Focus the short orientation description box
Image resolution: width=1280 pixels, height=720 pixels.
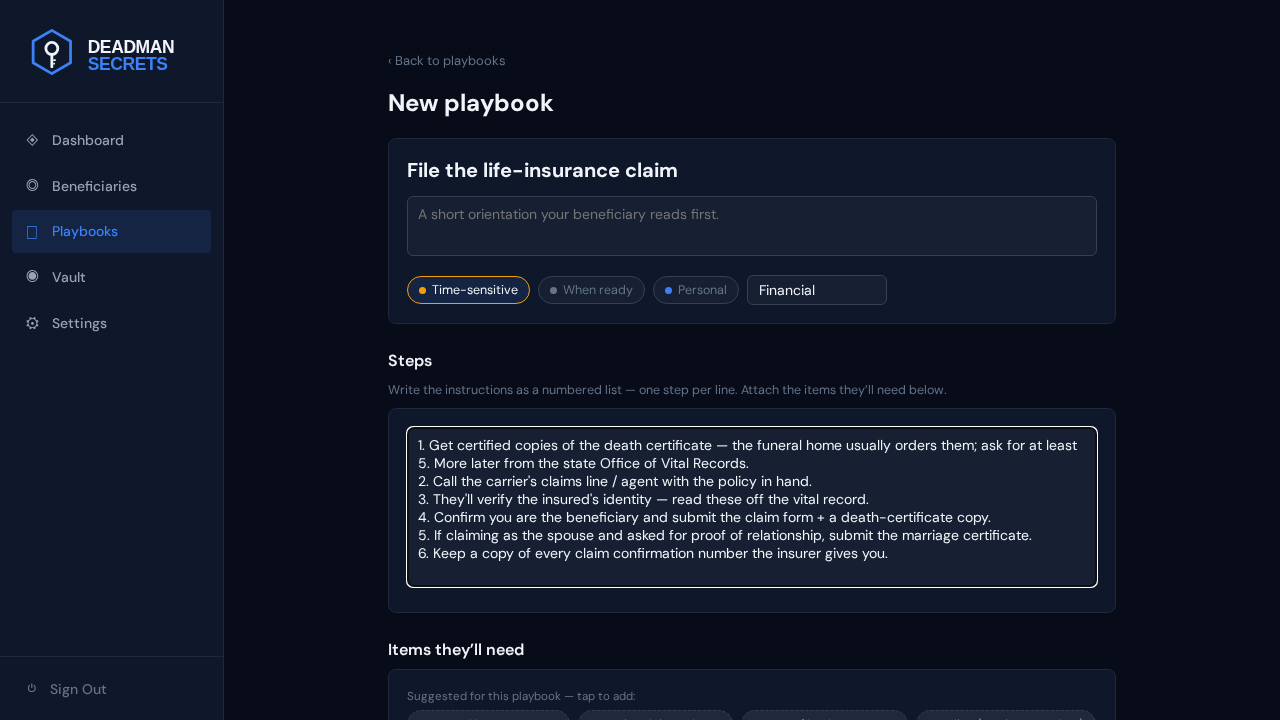pyautogui.click(x=752, y=226)
